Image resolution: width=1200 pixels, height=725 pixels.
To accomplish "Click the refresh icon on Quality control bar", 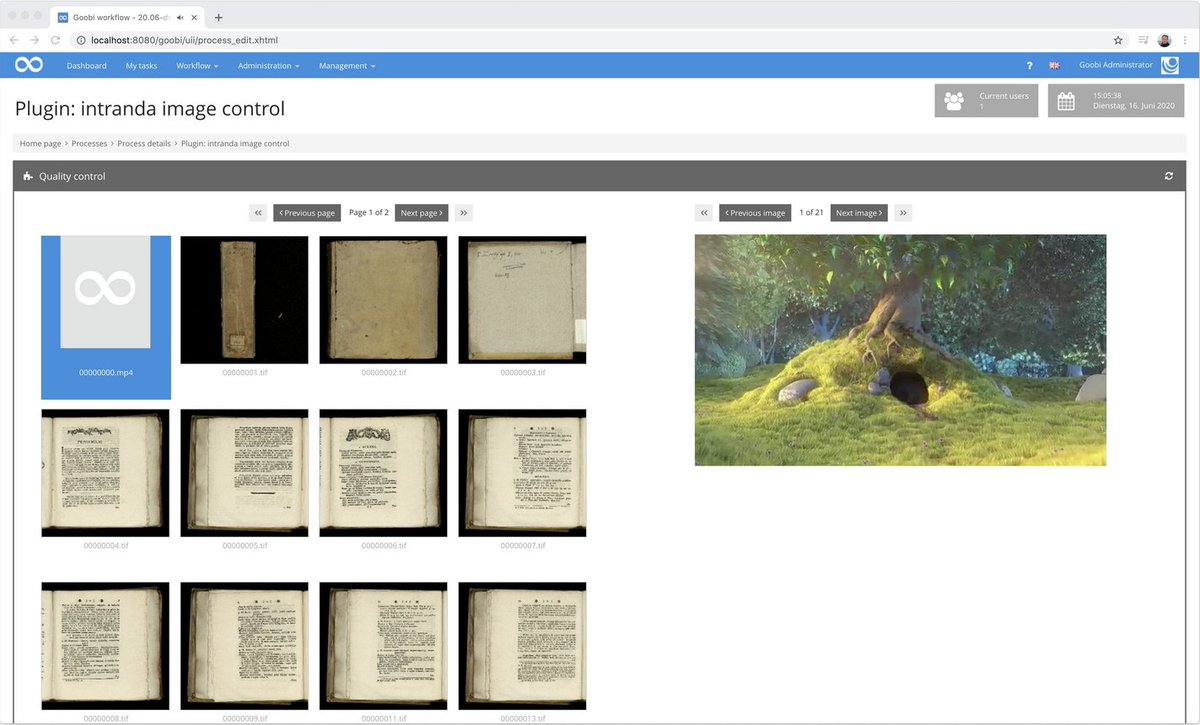I will (x=1168, y=175).
